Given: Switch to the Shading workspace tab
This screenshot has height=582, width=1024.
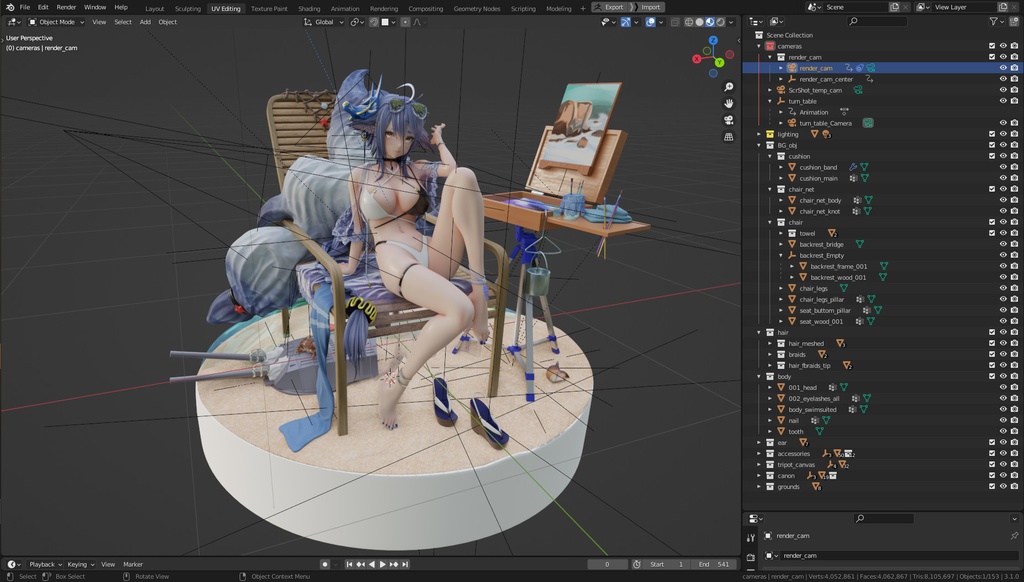Looking at the screenshot, I should (x=309, y=8).
